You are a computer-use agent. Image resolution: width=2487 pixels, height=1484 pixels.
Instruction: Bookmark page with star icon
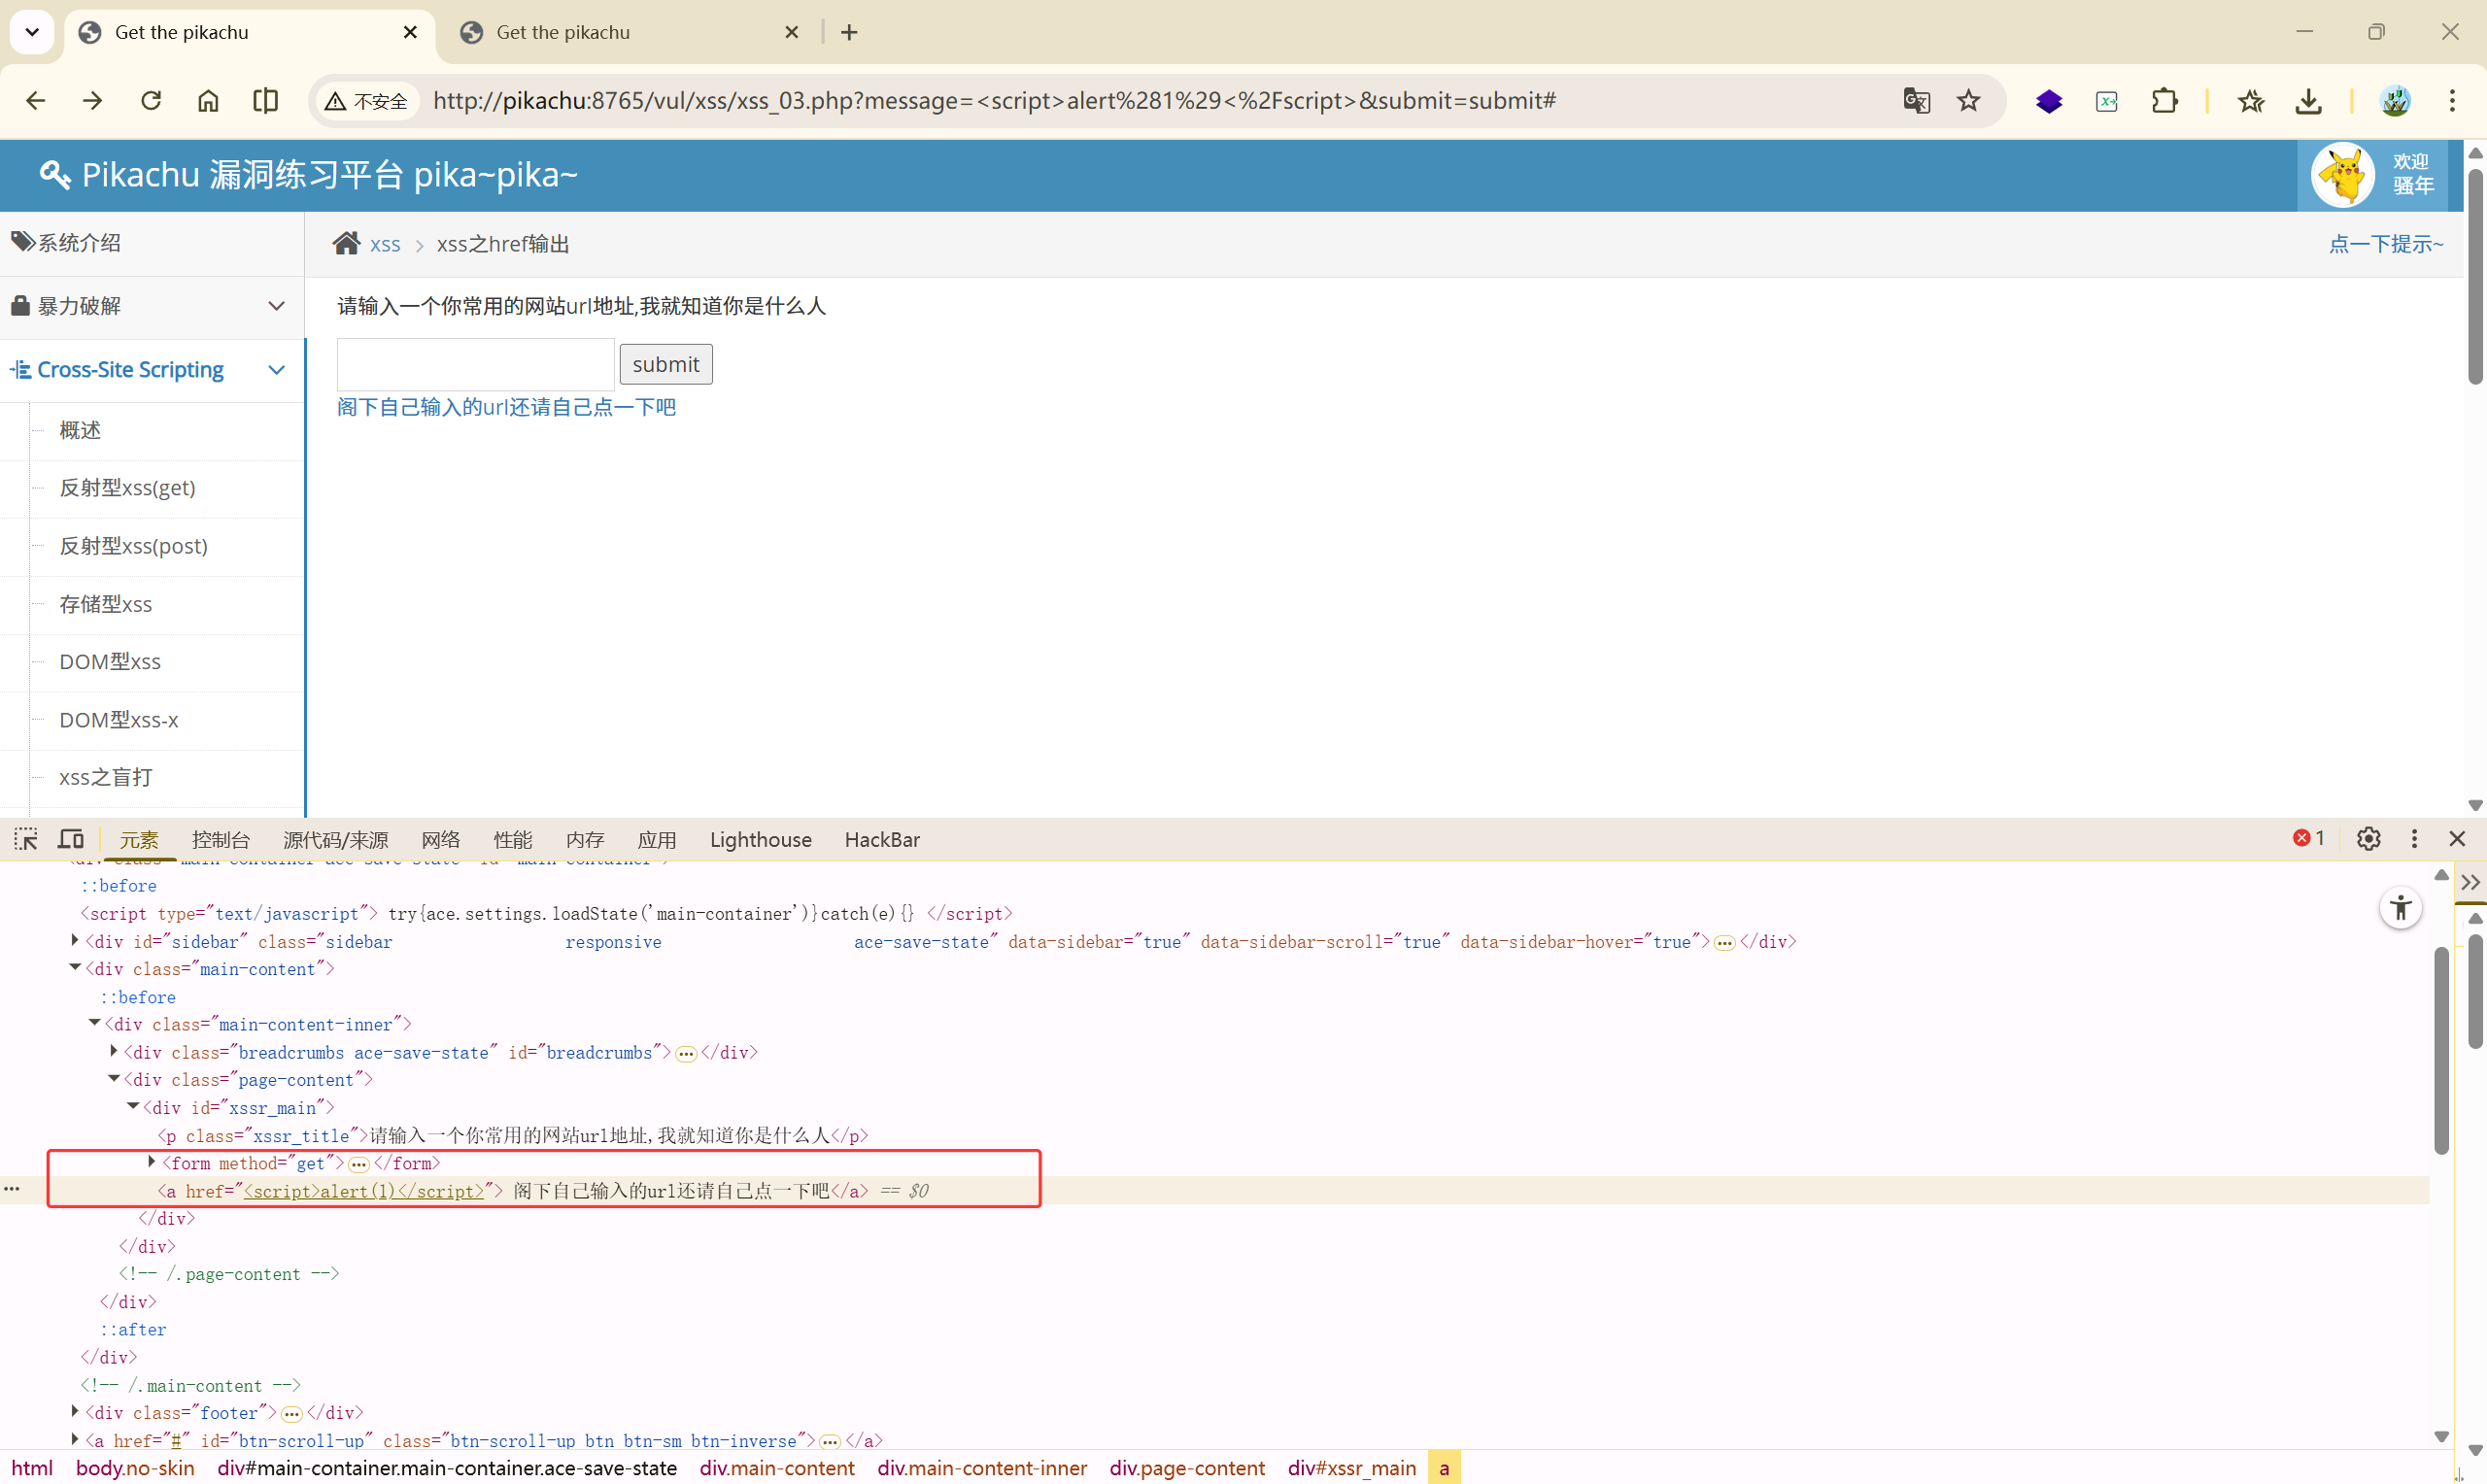1968,101
